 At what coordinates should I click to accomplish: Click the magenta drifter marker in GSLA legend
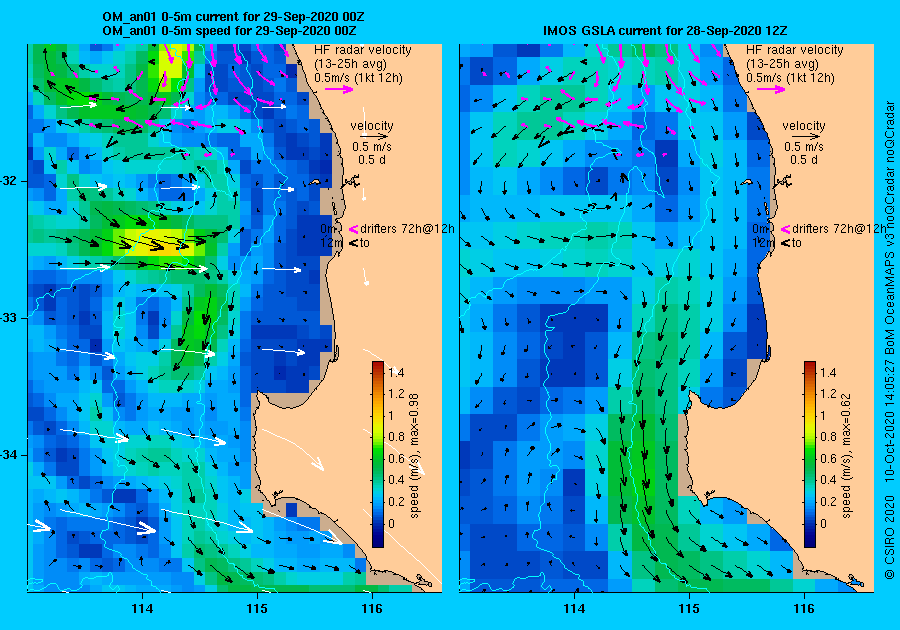(786, 229)
